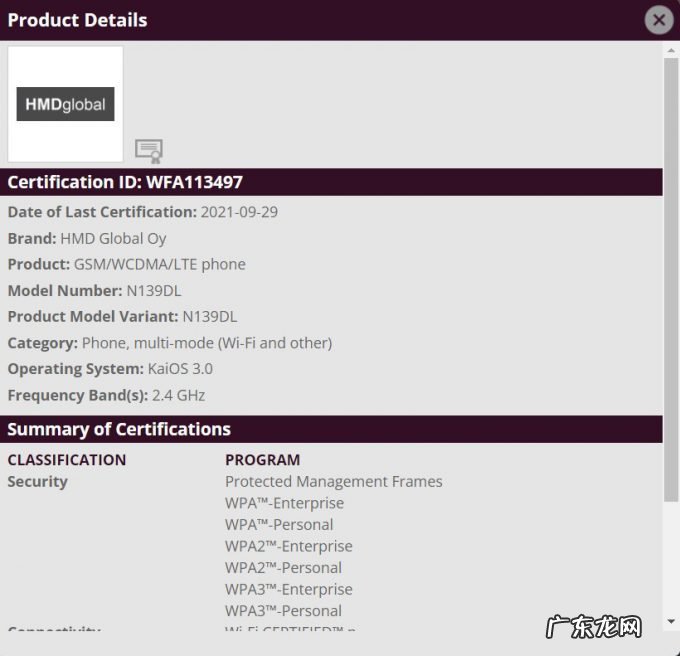Viewport: 680px width, 656px height.
Task: Click the WPA3™-Personal program entry
Action: pos(283,611)
